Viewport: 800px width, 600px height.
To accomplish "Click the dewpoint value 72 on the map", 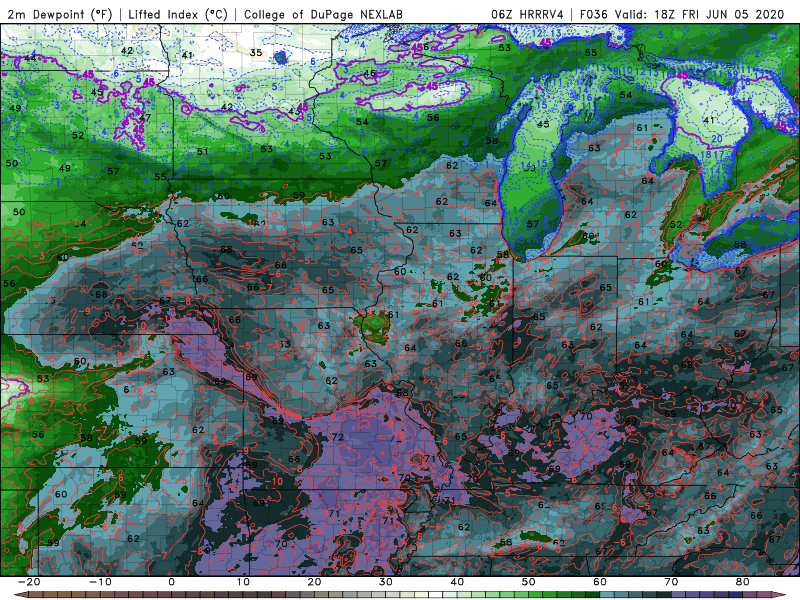I will tap(338, 437).
